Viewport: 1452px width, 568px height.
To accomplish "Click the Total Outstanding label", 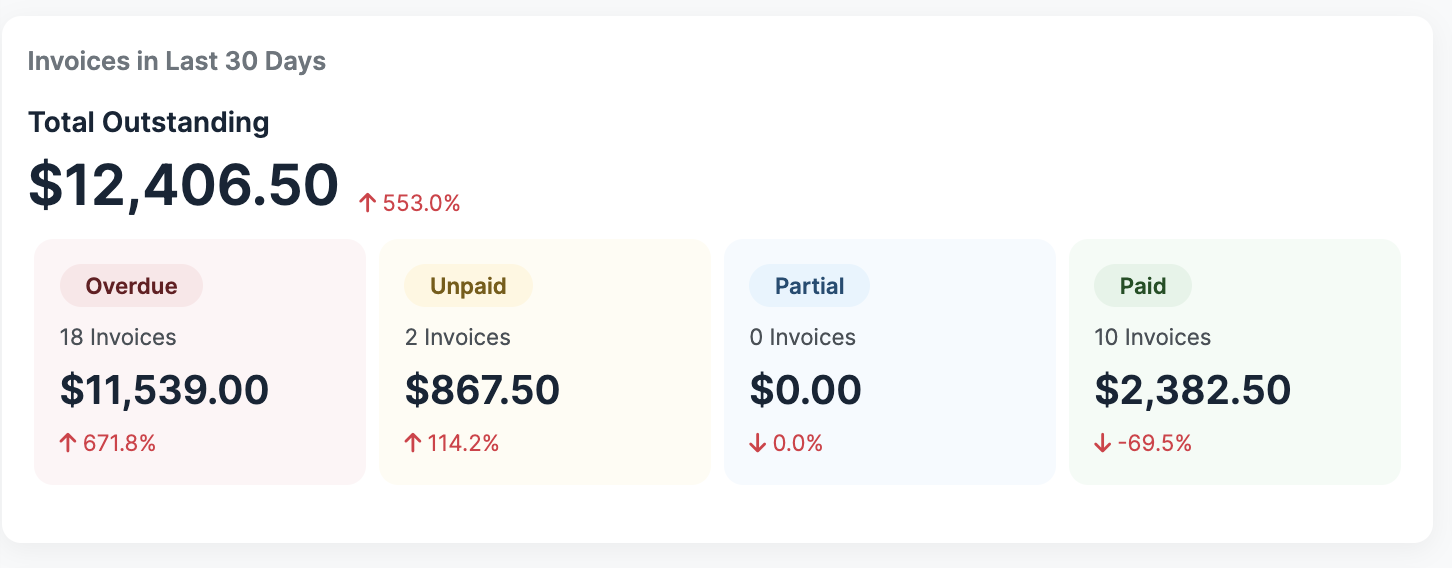I will coord(149,123).
